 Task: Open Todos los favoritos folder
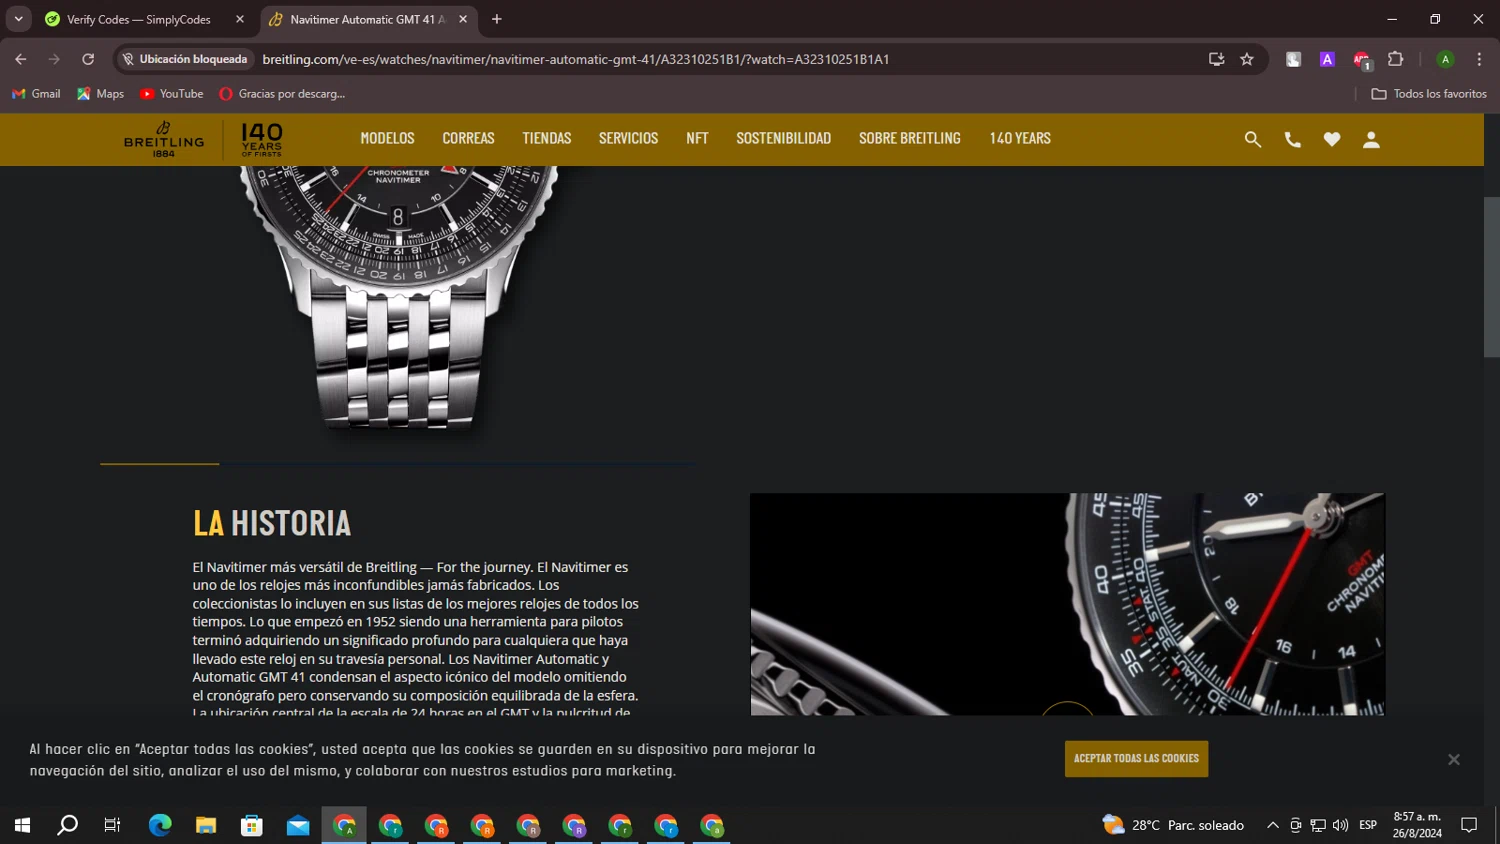point(1429,94)
